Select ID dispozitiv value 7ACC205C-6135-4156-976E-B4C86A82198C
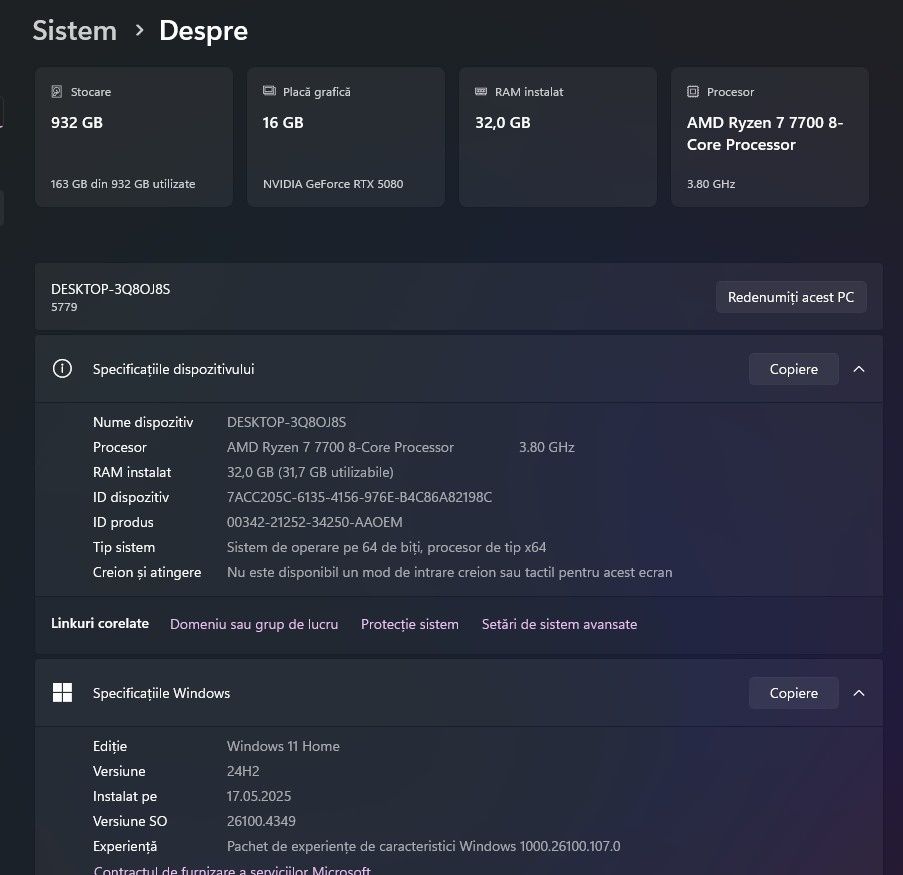Image resolution: width=903 pixels, height=875 pixels. tap(359, 497)
